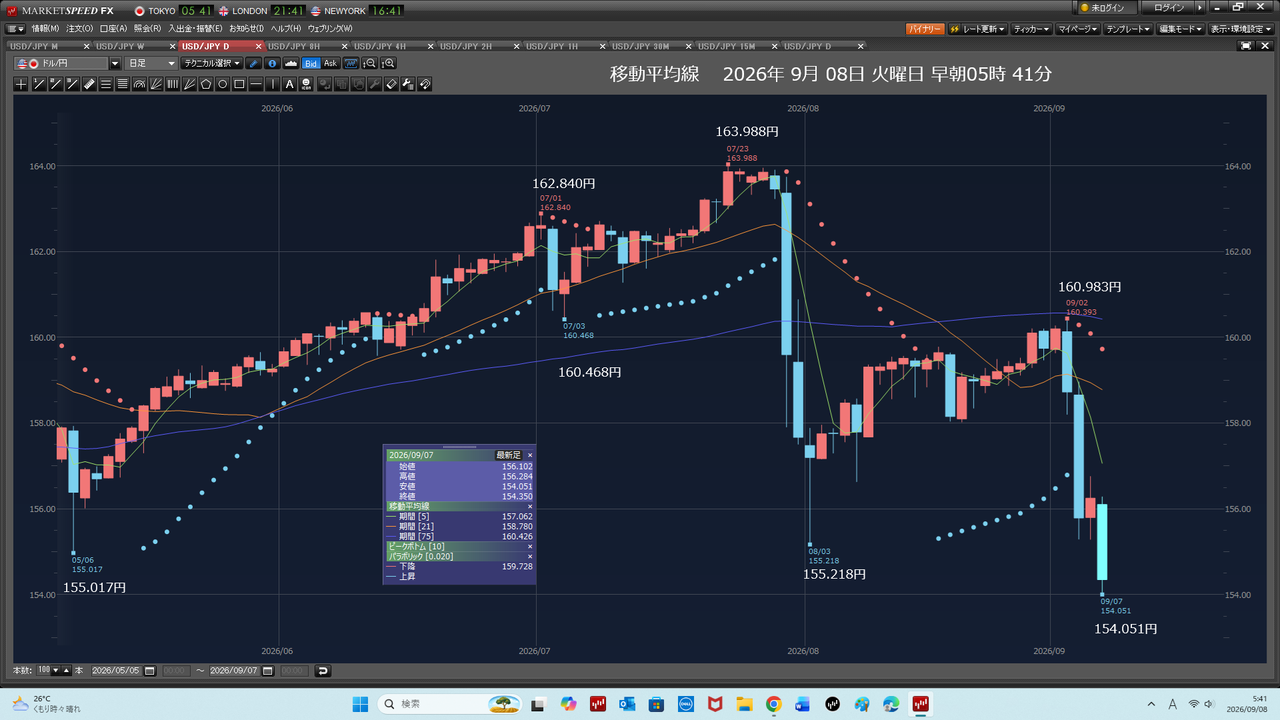The height and width of the screenshot is (720, 1280).
Task: Select the horizontal line drawing tool
Action: click(256, 84)
